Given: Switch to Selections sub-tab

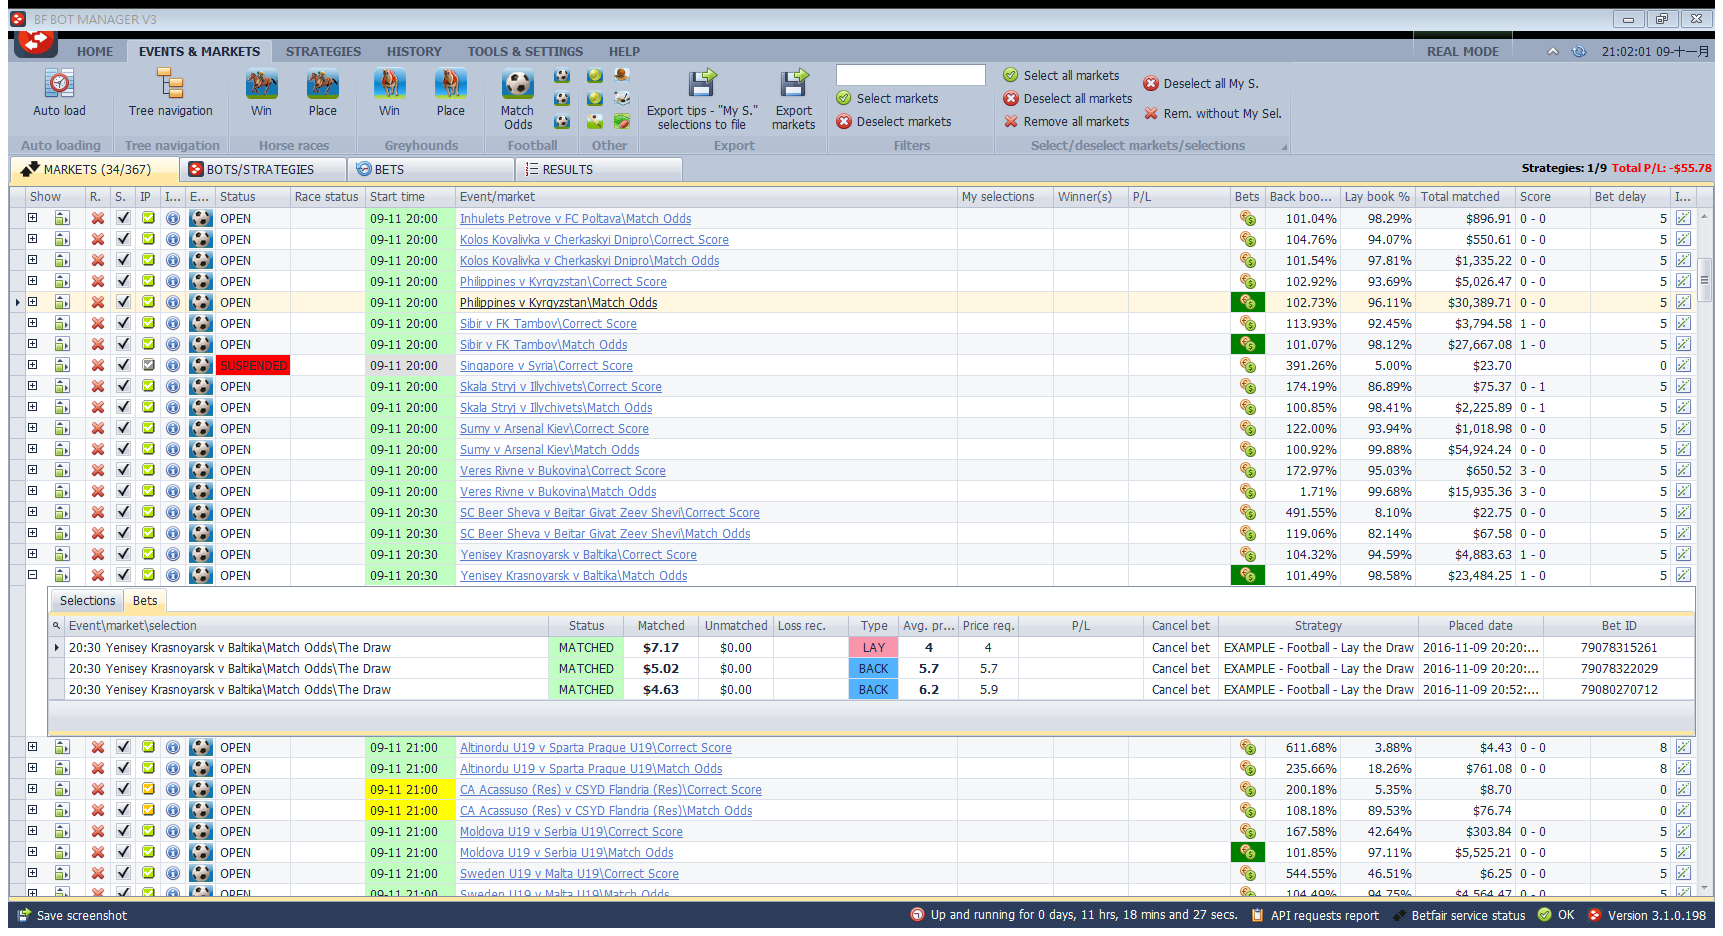Looking at the screenshot, I should (87, 600).
